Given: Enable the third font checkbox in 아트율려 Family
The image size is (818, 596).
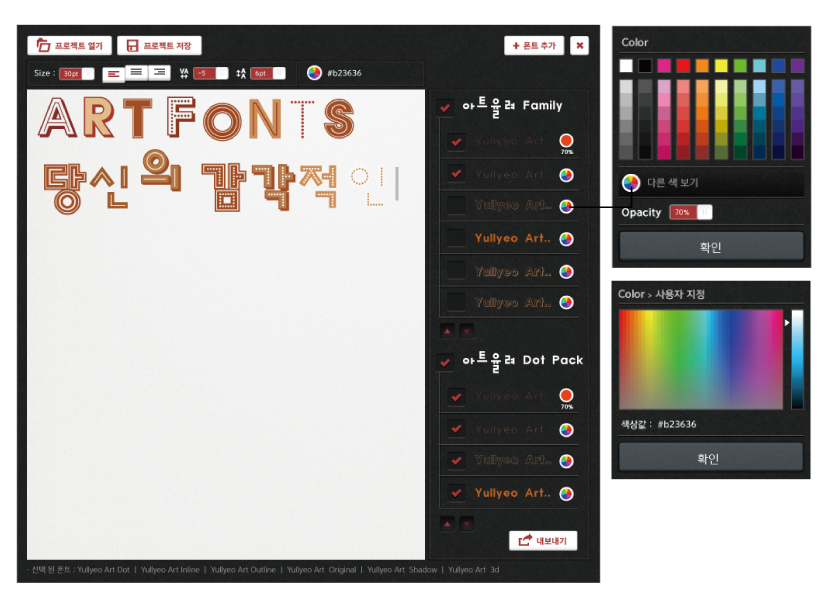Looking at the screenshot, I should point(456,206).
